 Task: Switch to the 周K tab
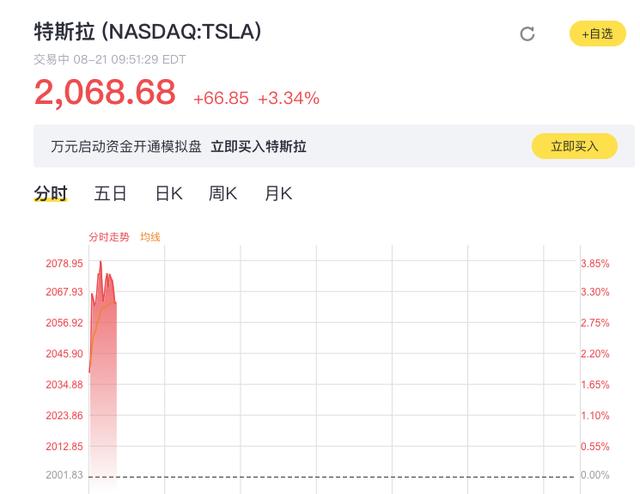coord(222,193)
